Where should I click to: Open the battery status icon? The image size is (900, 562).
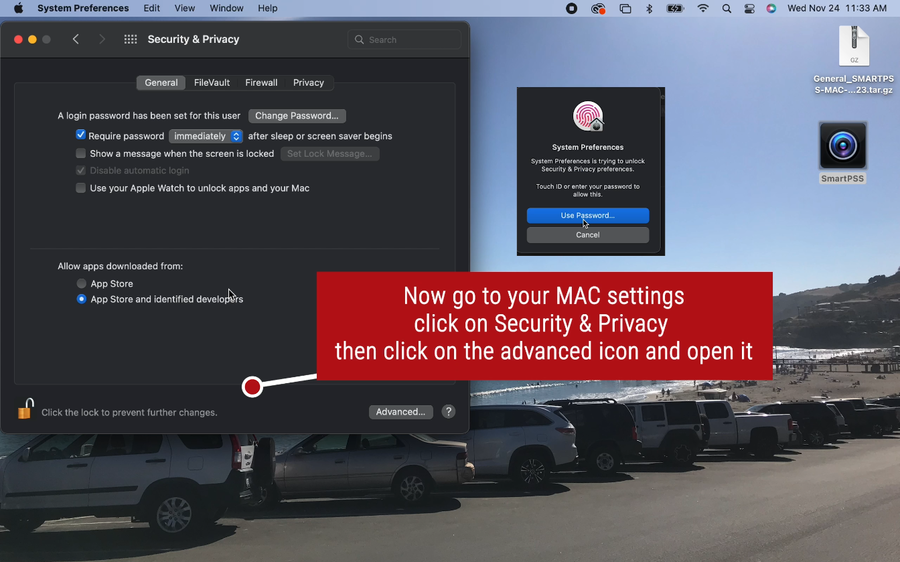(675, 8)
